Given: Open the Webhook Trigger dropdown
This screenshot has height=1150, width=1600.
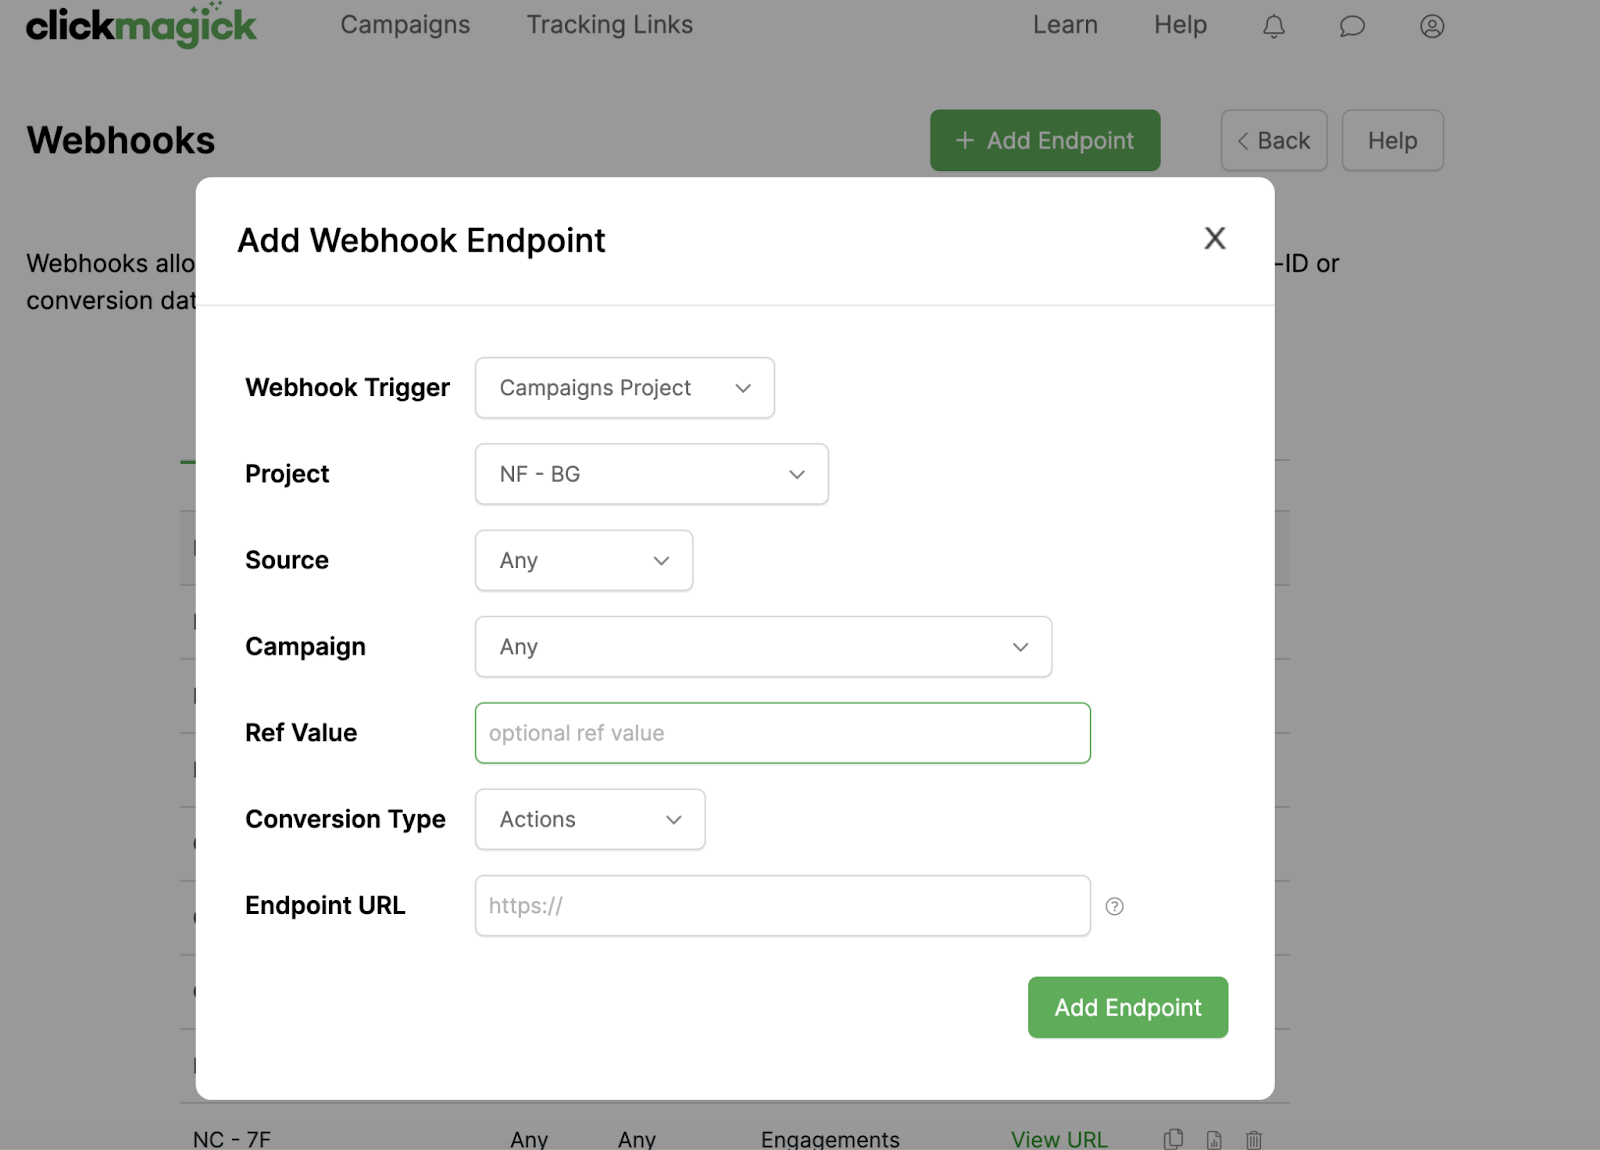Looking at the screenshot, I should pos(624,388).
